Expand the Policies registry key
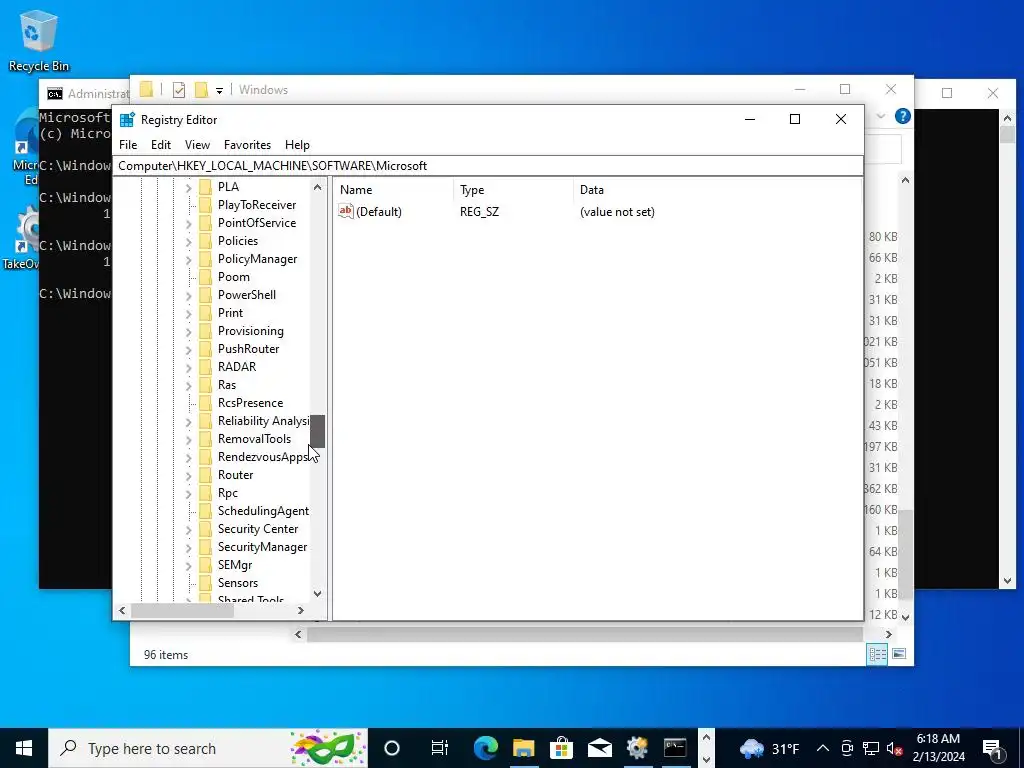 (x=188, y=242)
